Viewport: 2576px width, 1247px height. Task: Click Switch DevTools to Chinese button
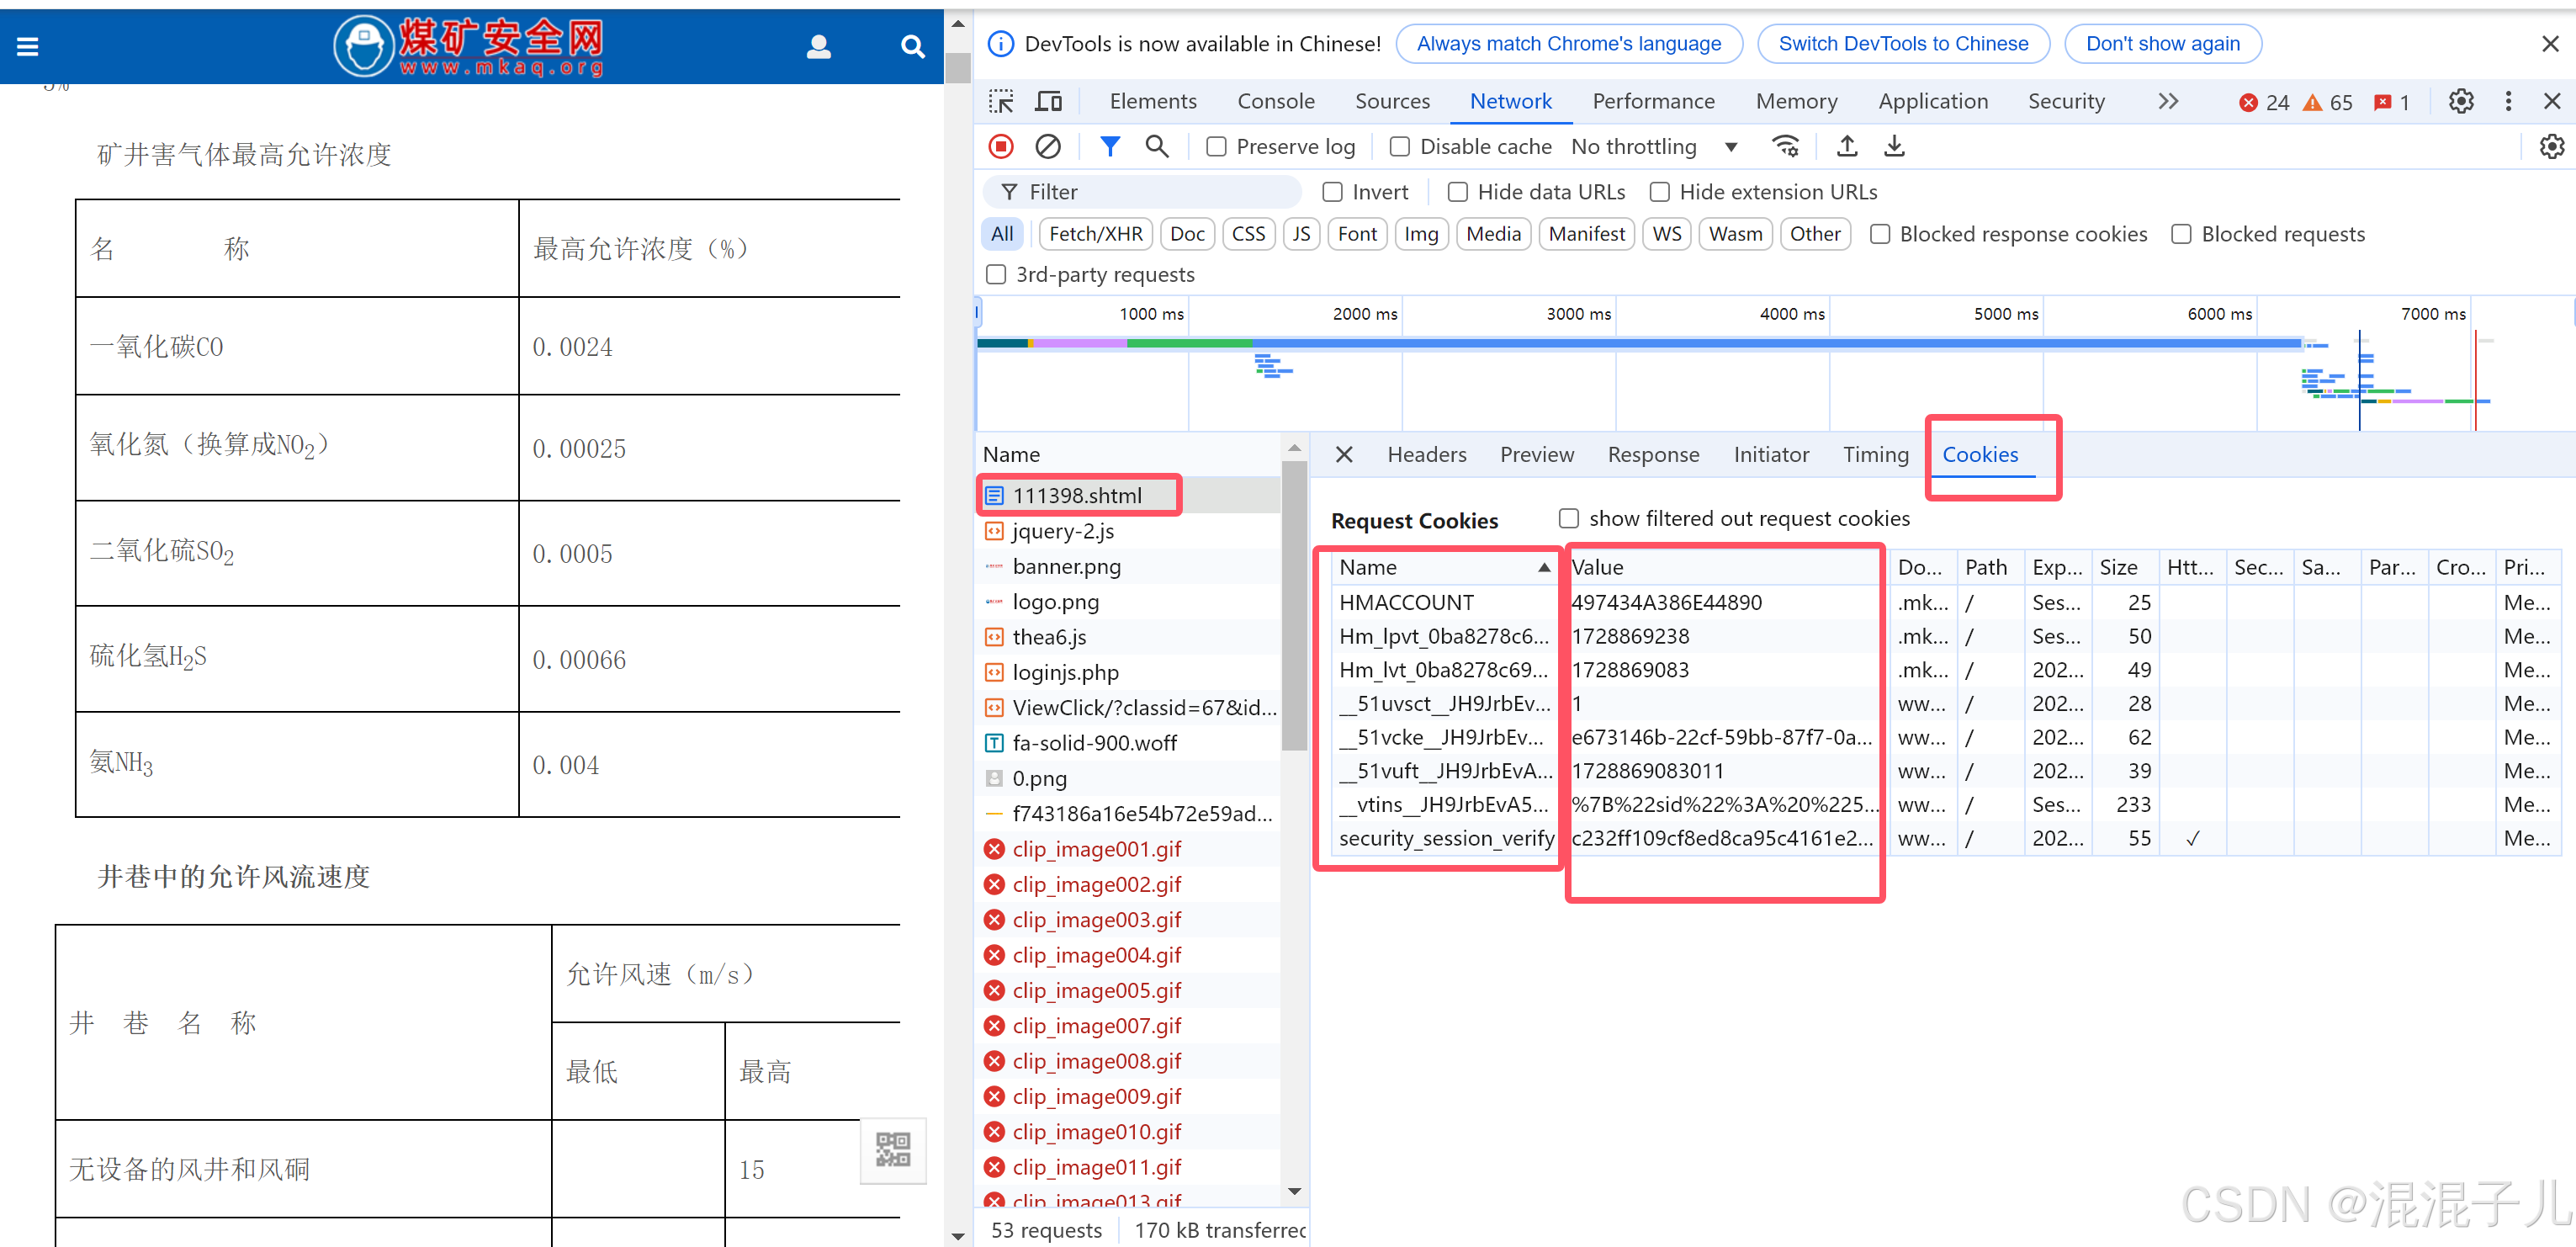[1902, 44]
